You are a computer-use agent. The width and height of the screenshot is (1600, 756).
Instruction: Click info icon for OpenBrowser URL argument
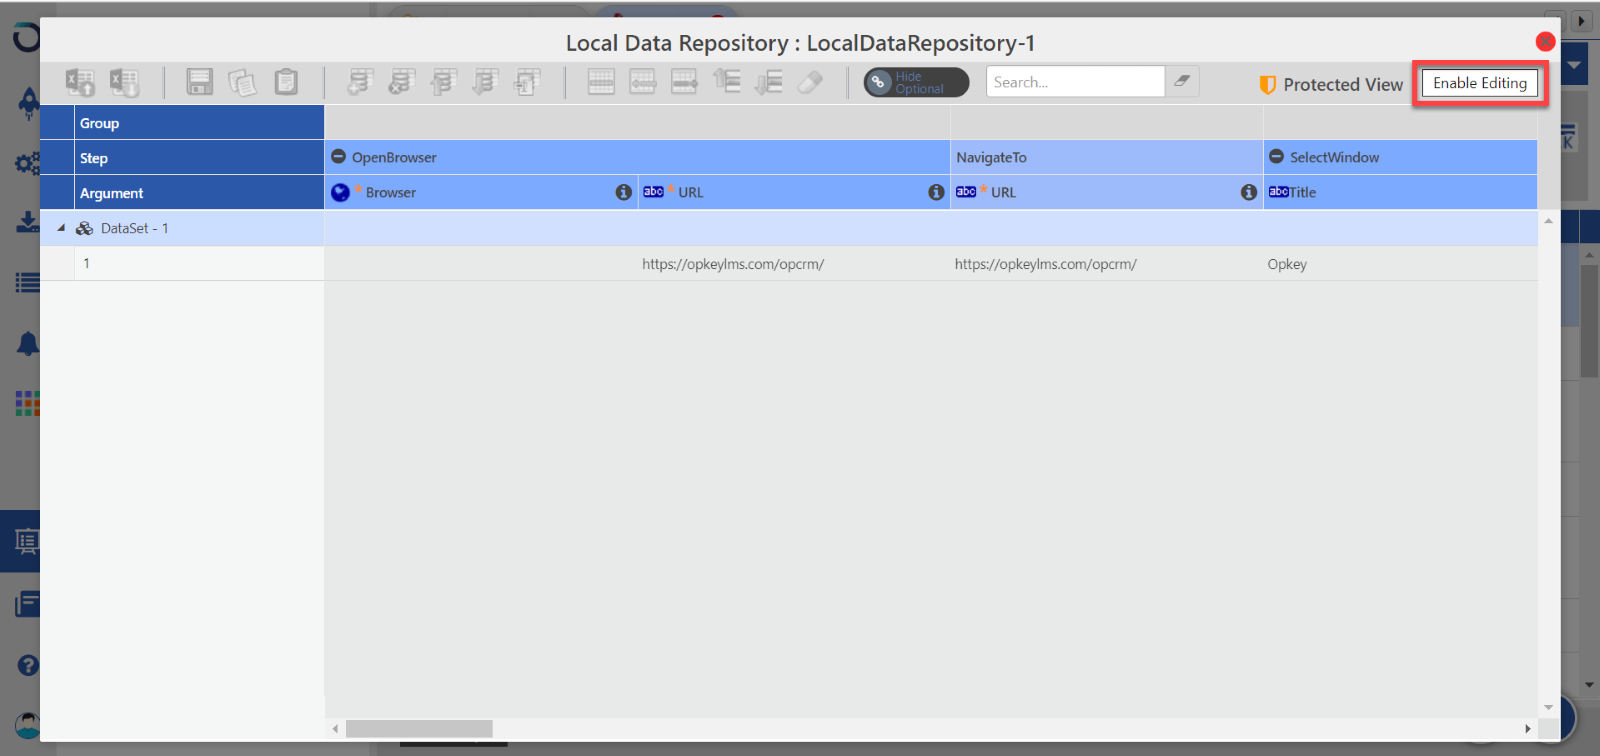pos(936,192)
